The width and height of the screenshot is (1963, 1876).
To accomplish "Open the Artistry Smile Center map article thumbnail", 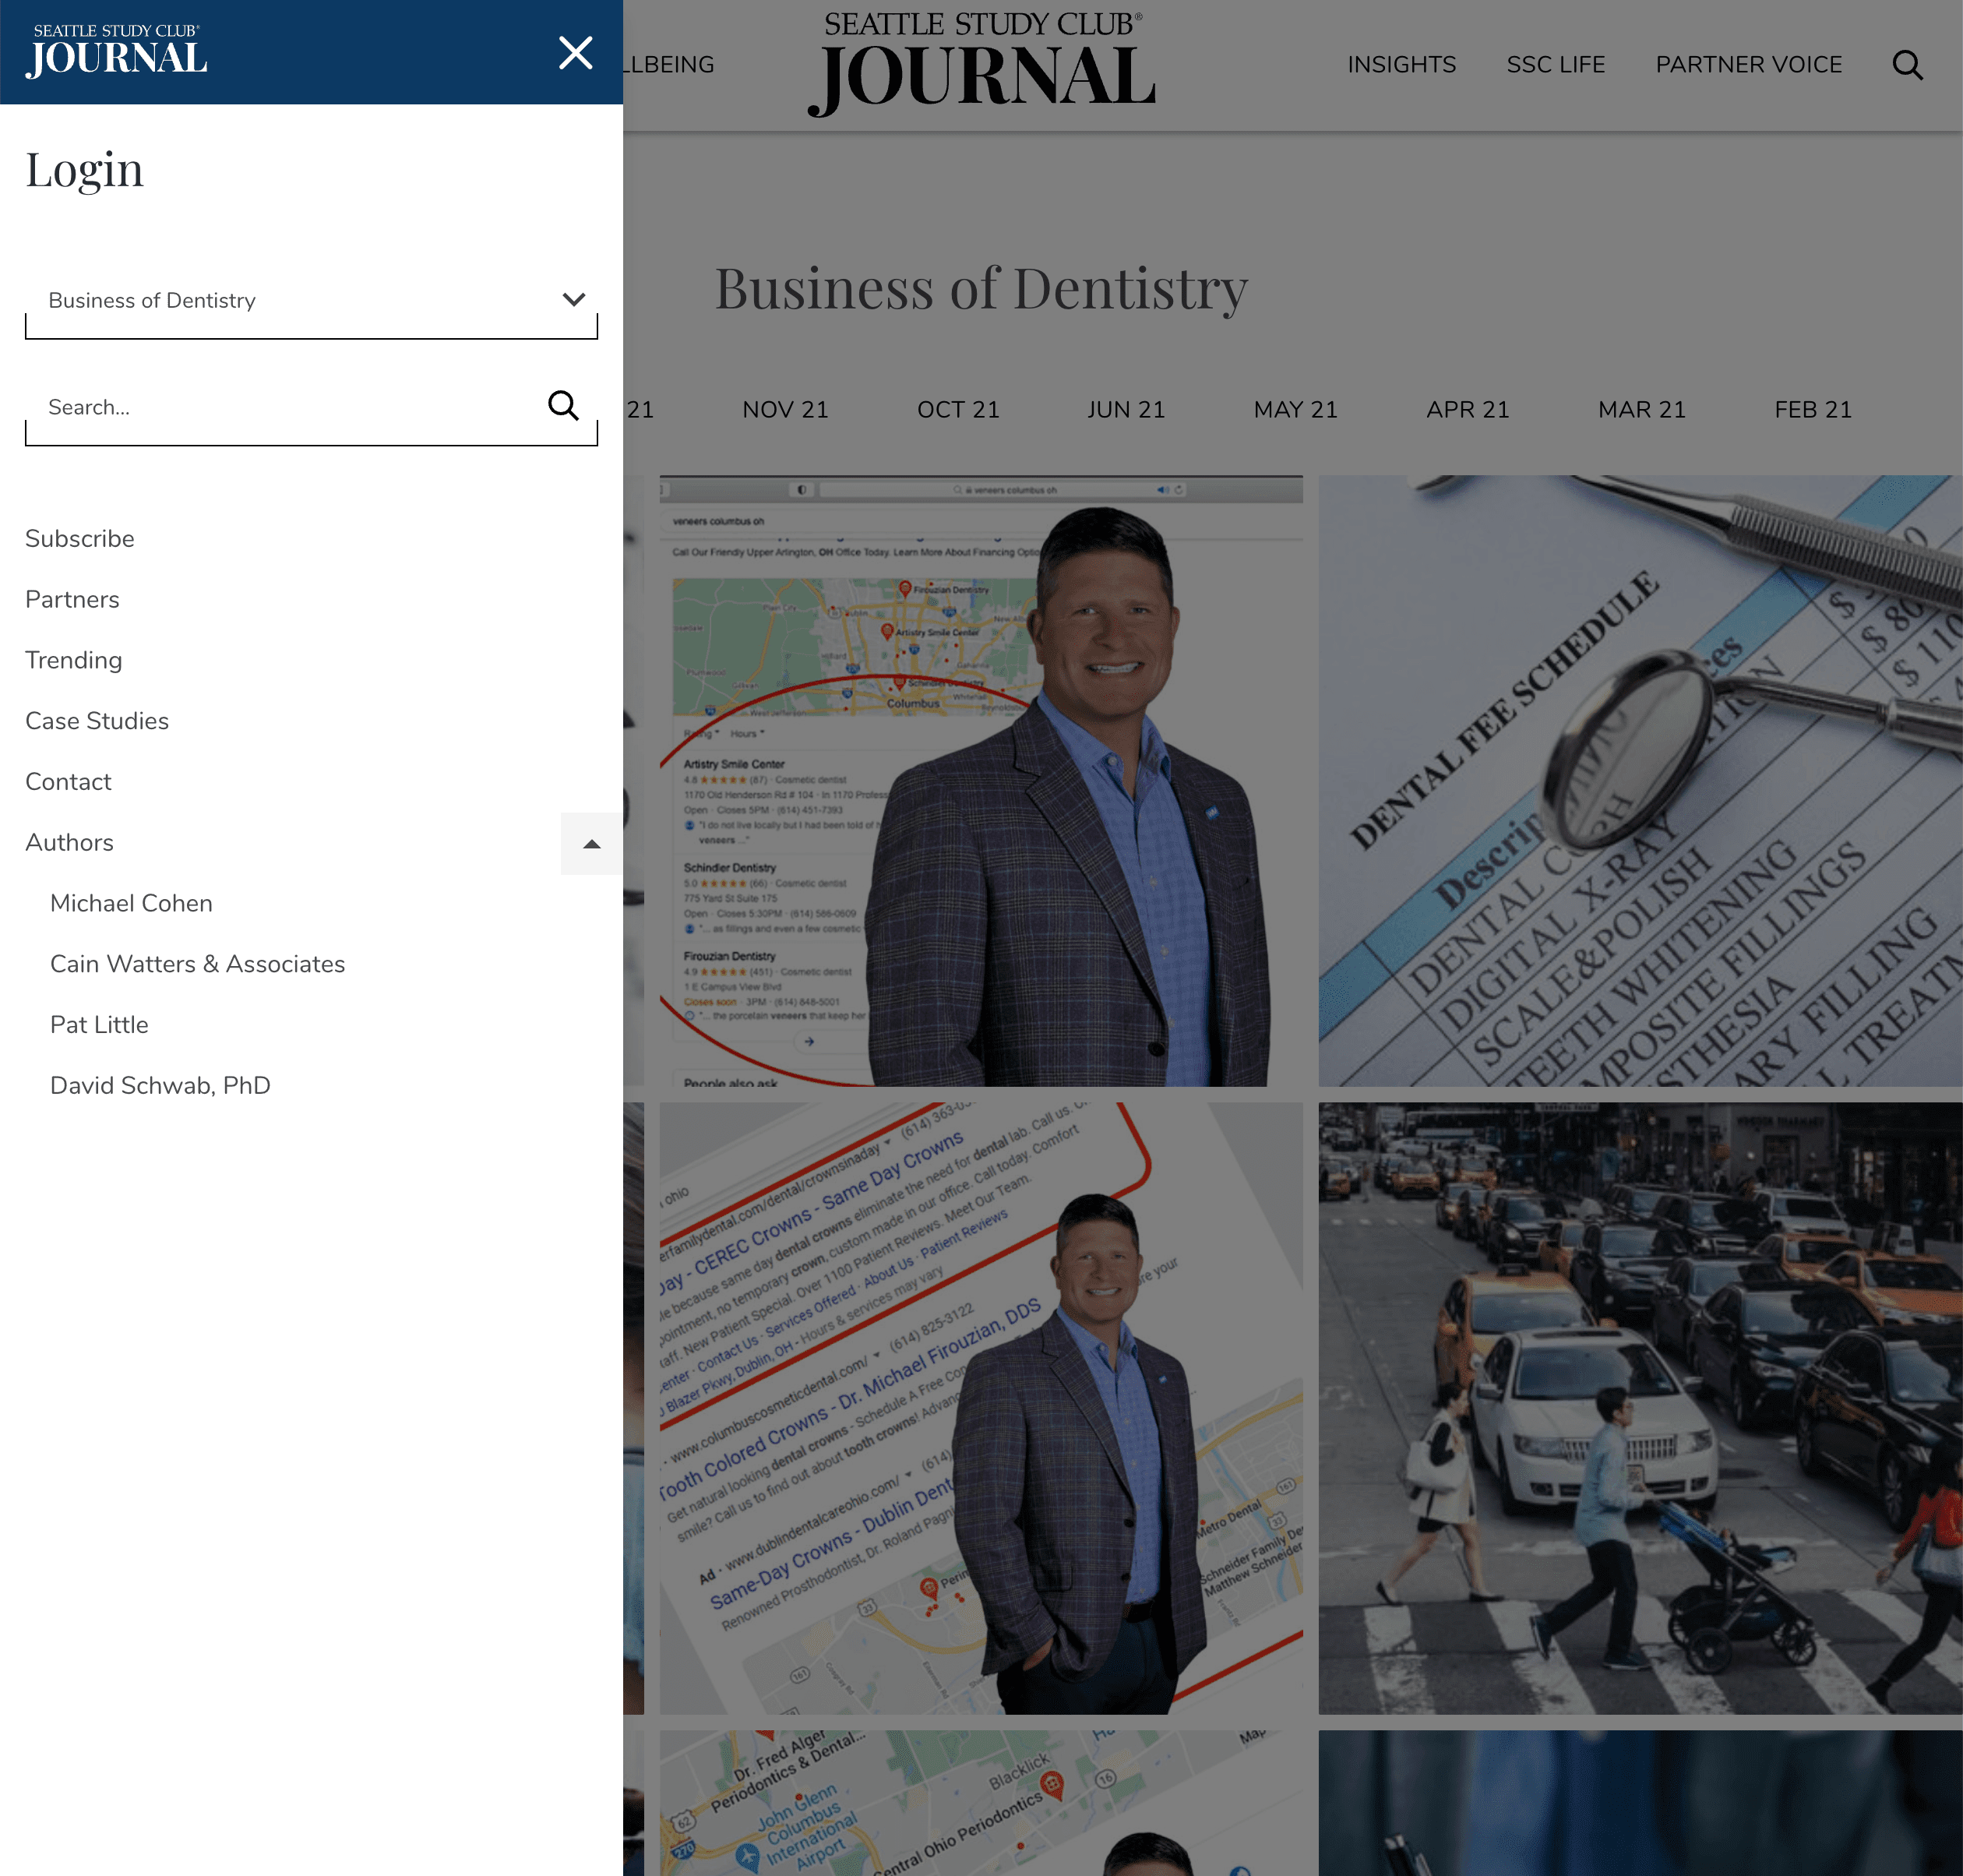I will coord(981,781).
